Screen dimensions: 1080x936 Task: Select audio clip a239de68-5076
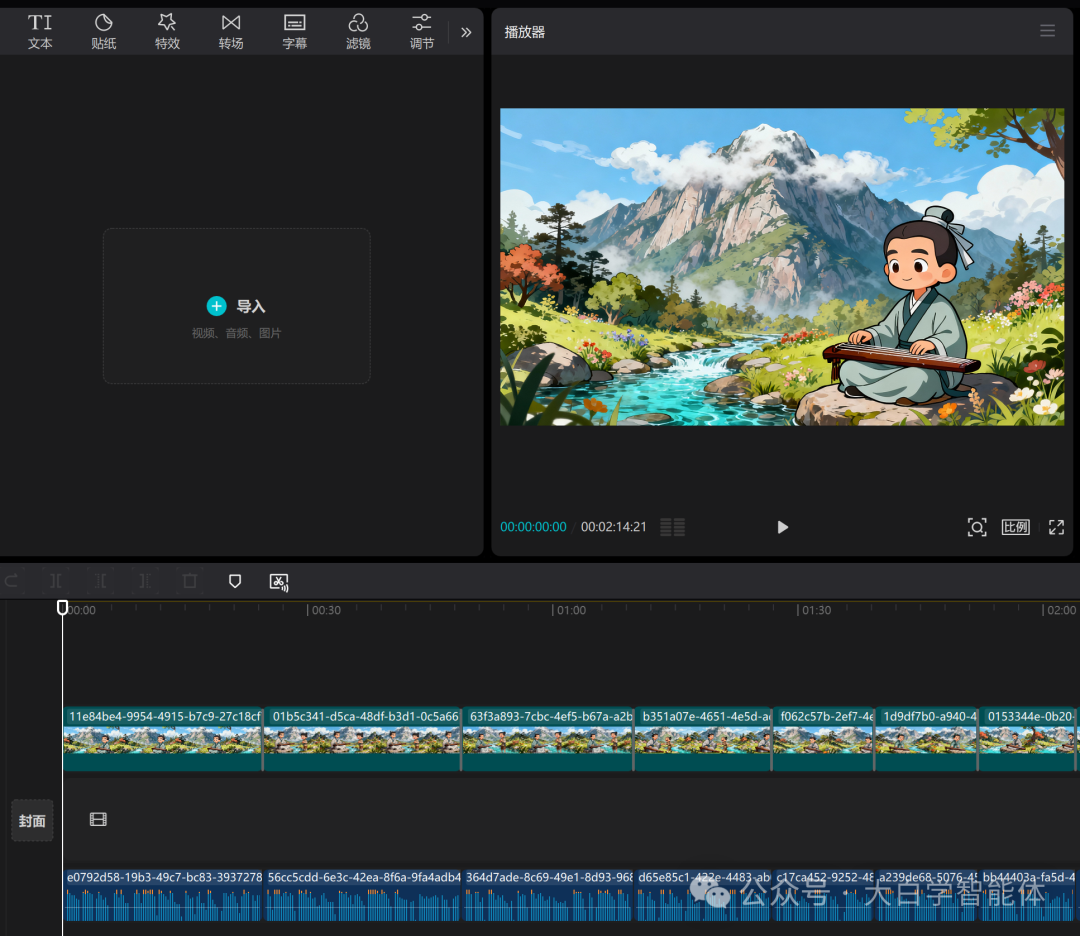(927, 895)
